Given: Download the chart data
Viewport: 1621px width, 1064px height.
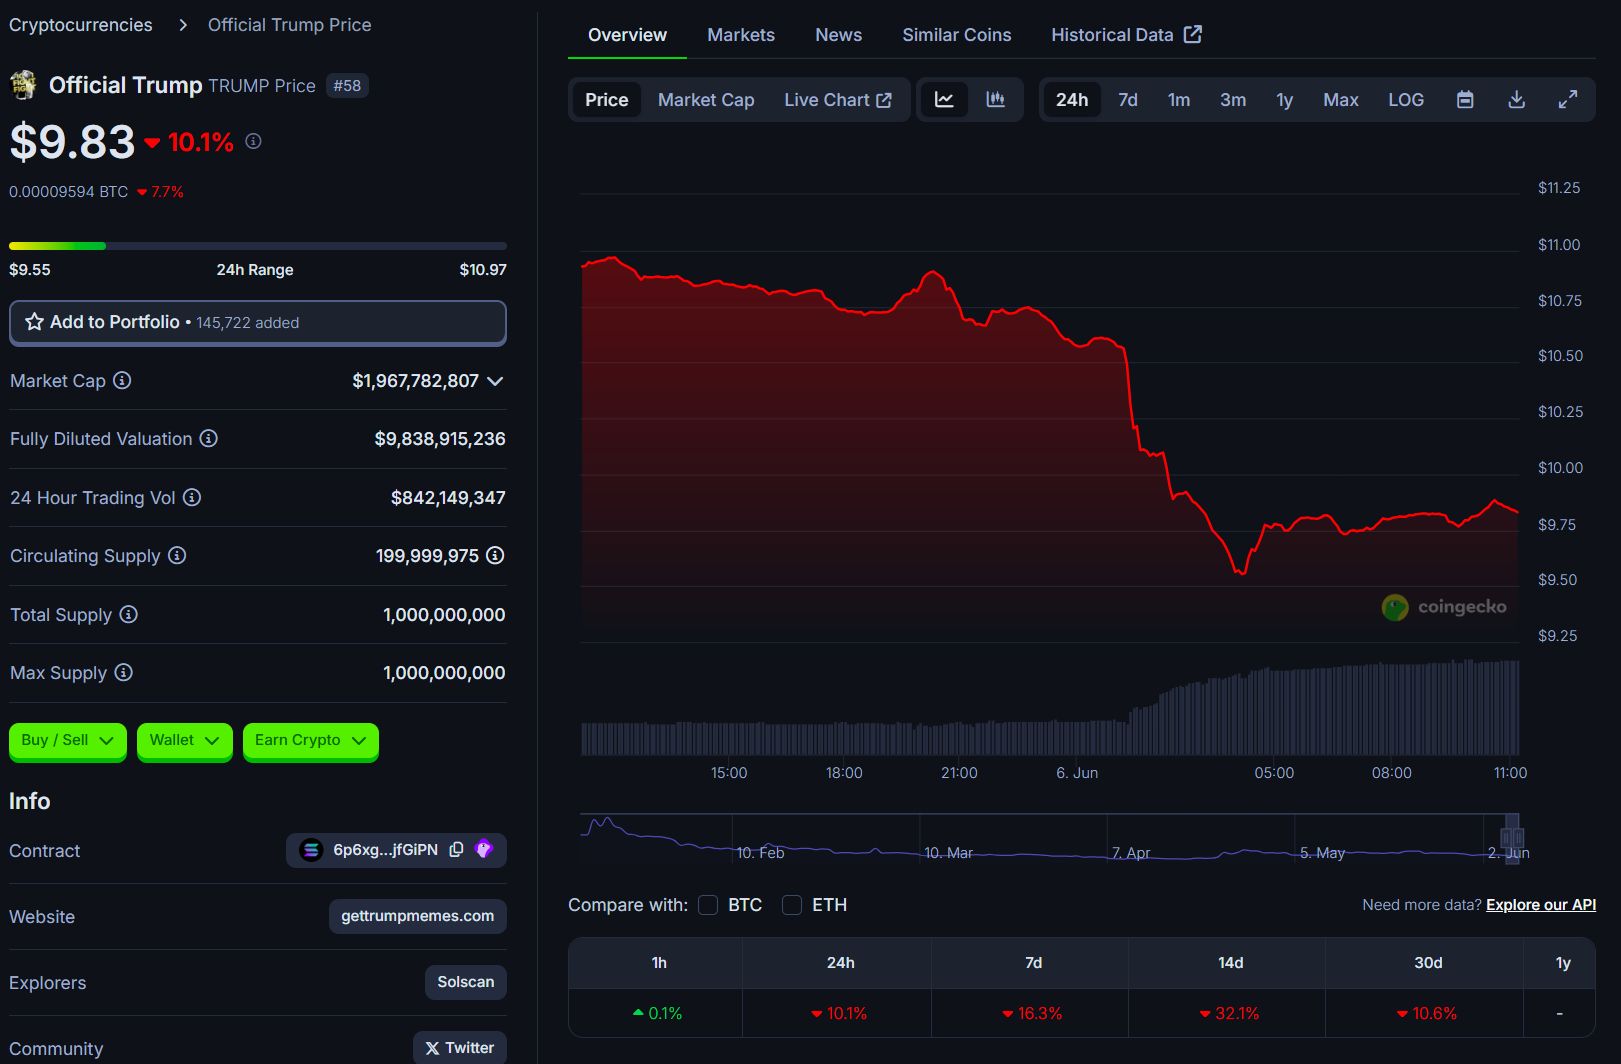Looking at the screenshot, I should tap(1516, 99).
